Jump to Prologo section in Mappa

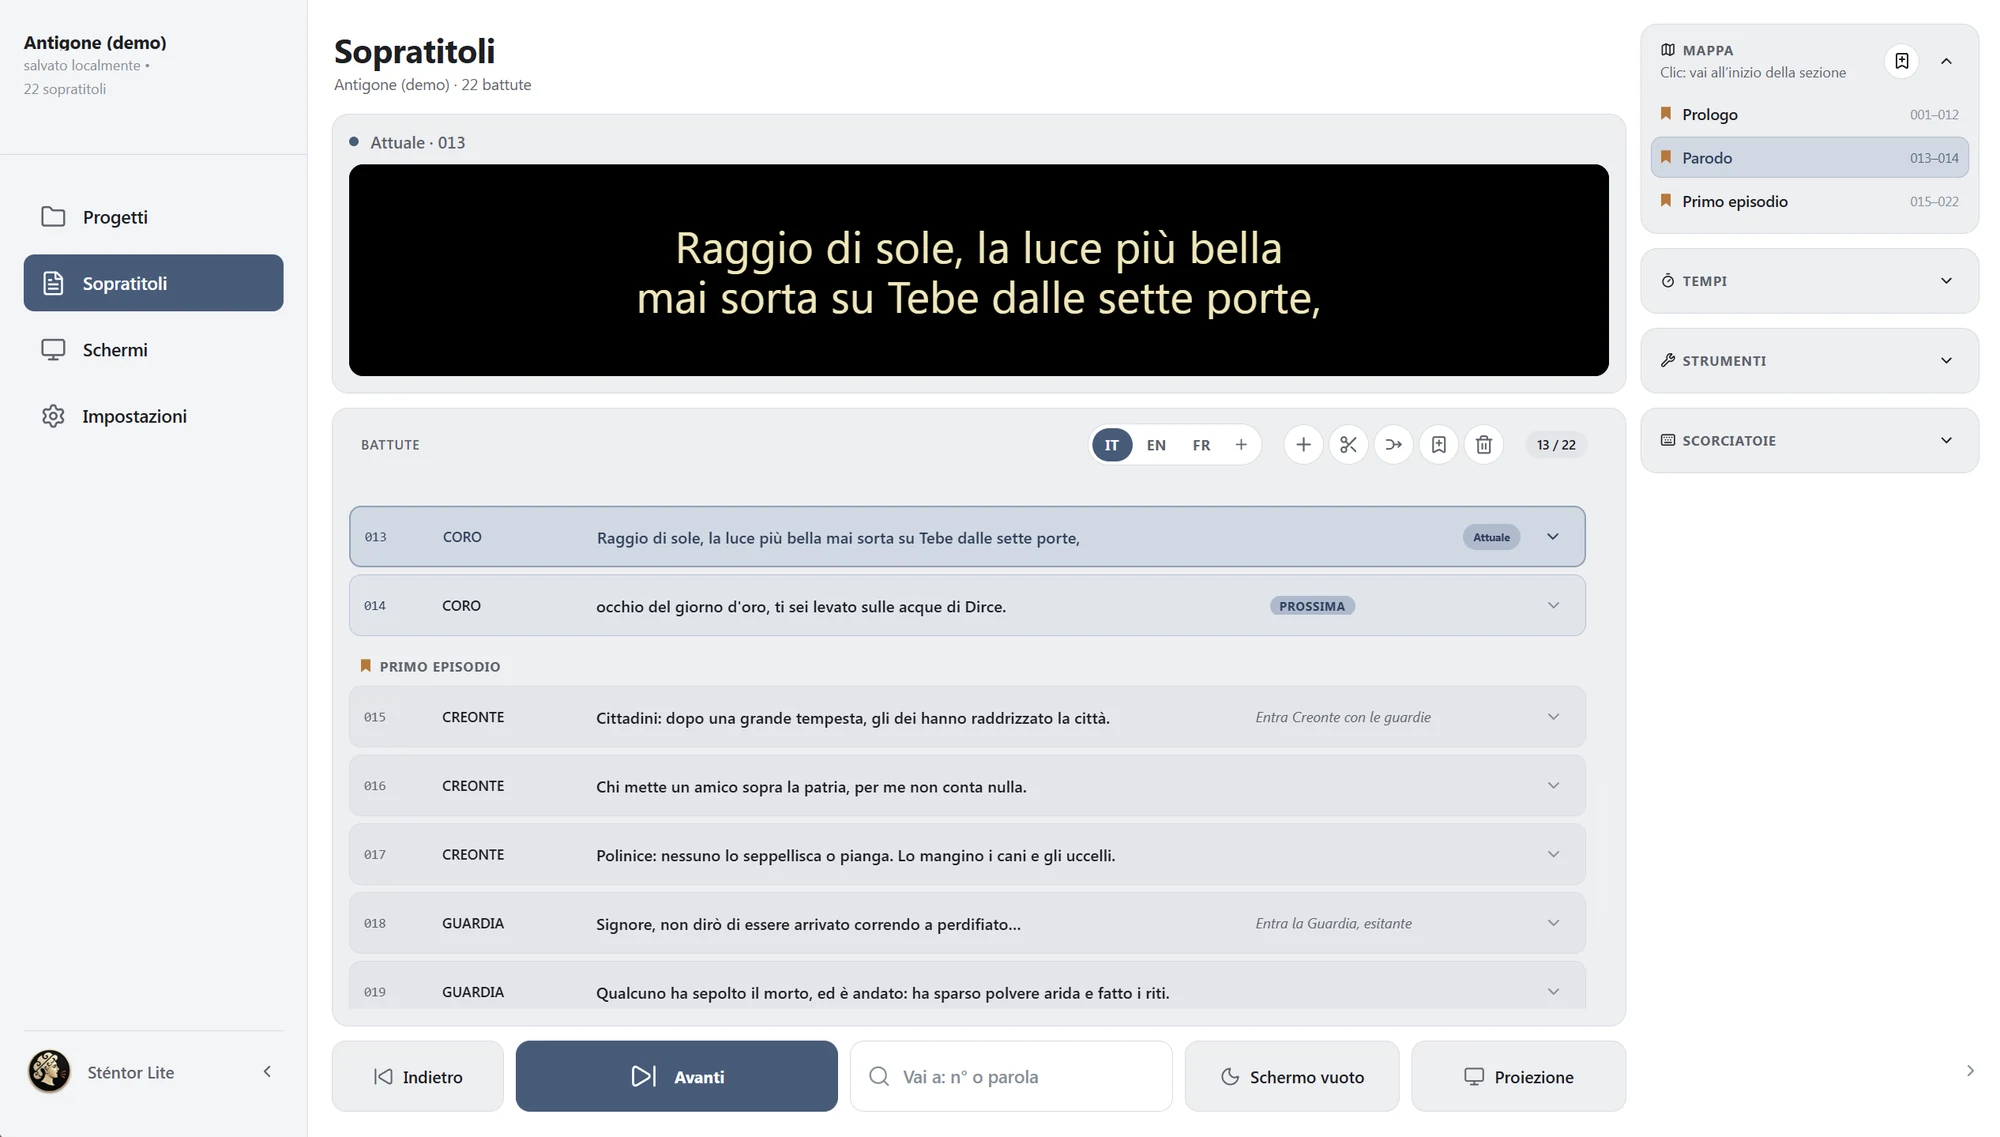[x=1809, y=115]
